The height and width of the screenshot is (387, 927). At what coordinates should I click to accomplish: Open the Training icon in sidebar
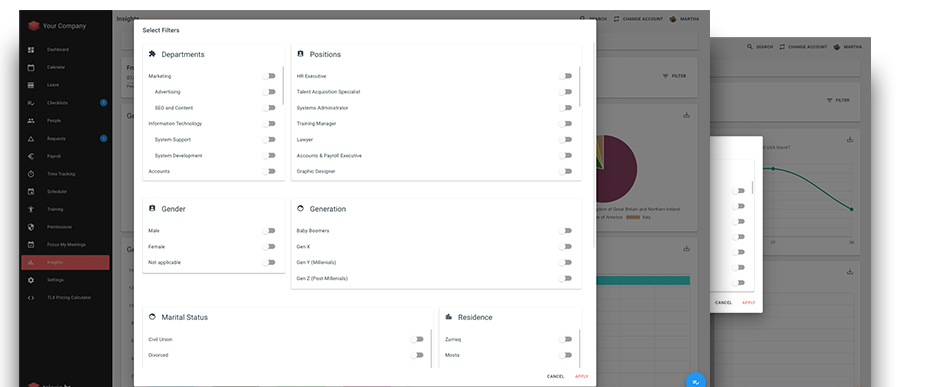click(x=31, y=209)
